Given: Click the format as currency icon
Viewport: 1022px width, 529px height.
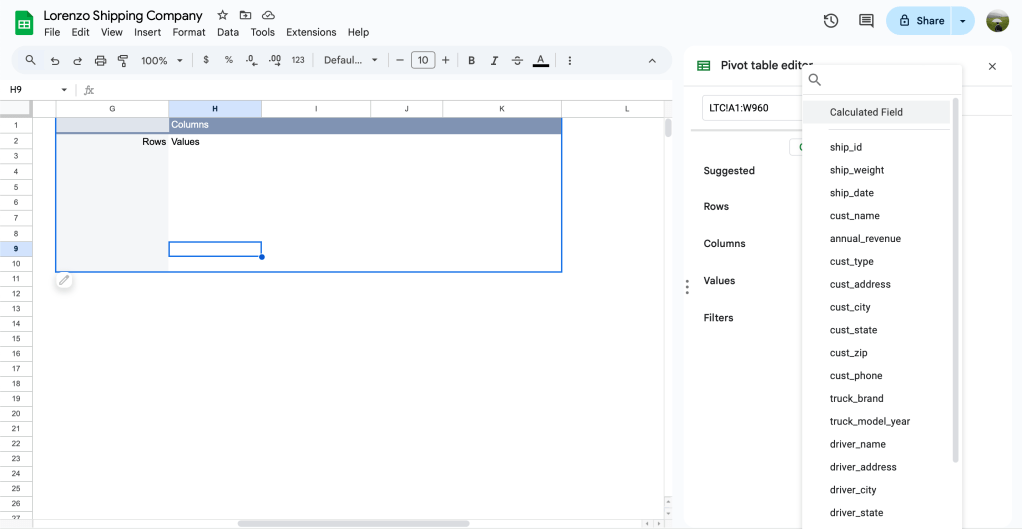Looking at the screenshot, I should pyautogui.click(x=206, y=60).
